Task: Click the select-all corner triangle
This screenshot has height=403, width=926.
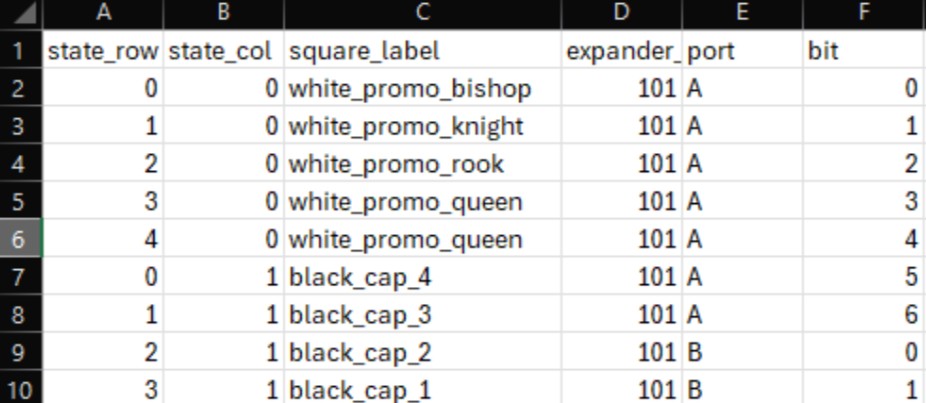Action: point(21,13)
